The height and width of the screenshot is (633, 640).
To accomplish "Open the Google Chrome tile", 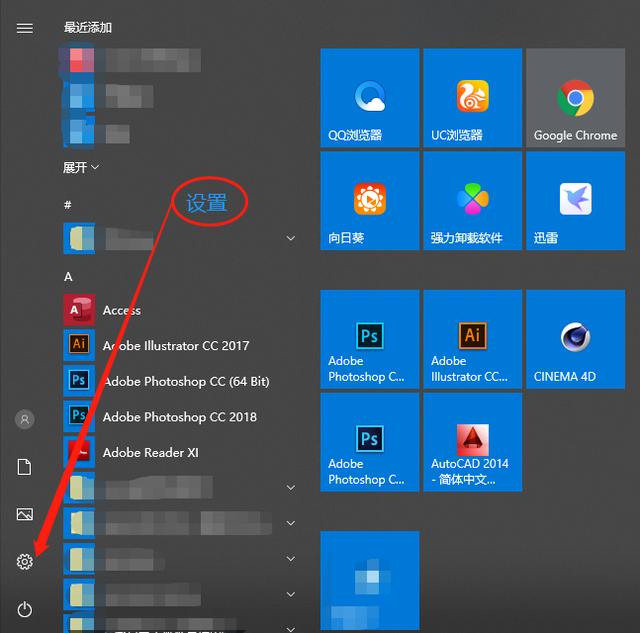I will [576, 98].
